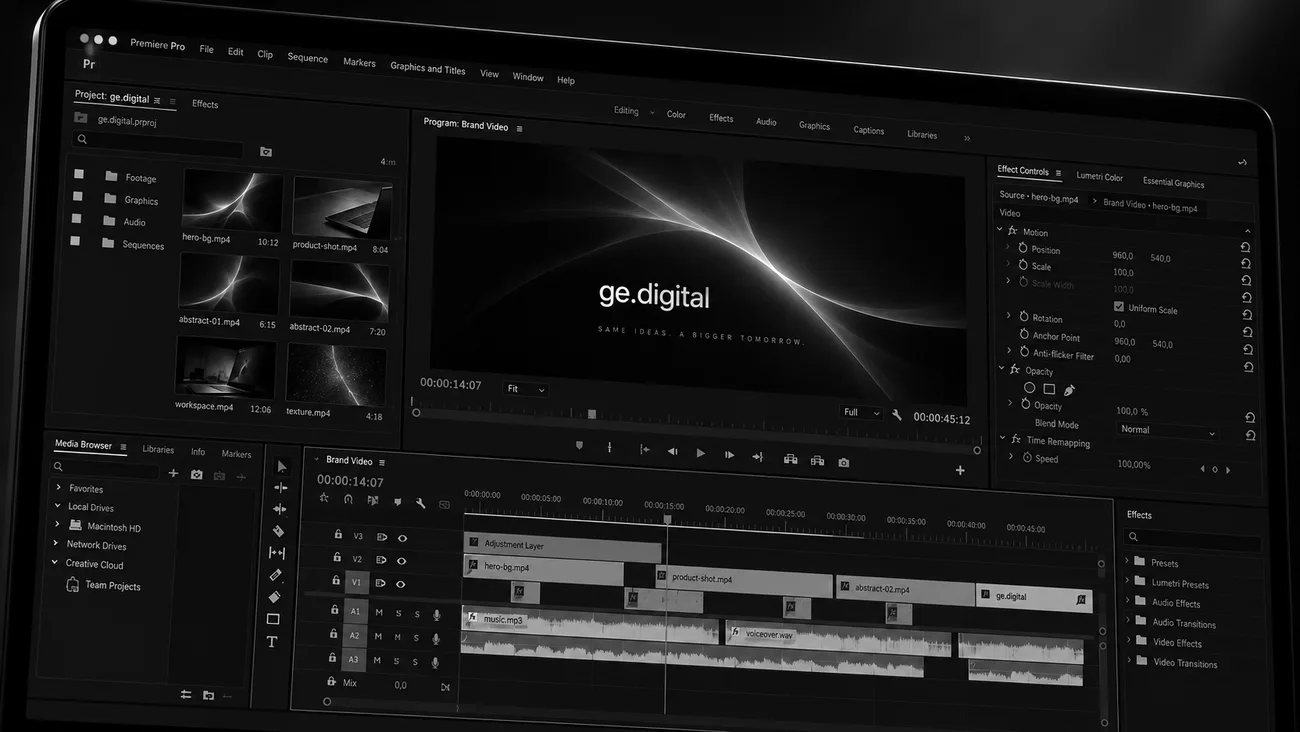The width and height of the screenshot is (1300, 732).
Task: Click the Project panel search field
Action: click(158, 144)
